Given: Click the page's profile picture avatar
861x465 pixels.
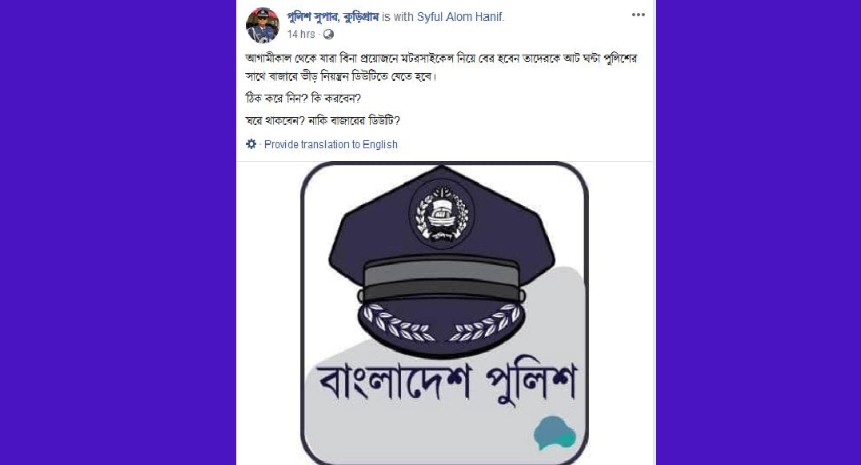Looking at the screenshot, I should click(x=262, y=25).
